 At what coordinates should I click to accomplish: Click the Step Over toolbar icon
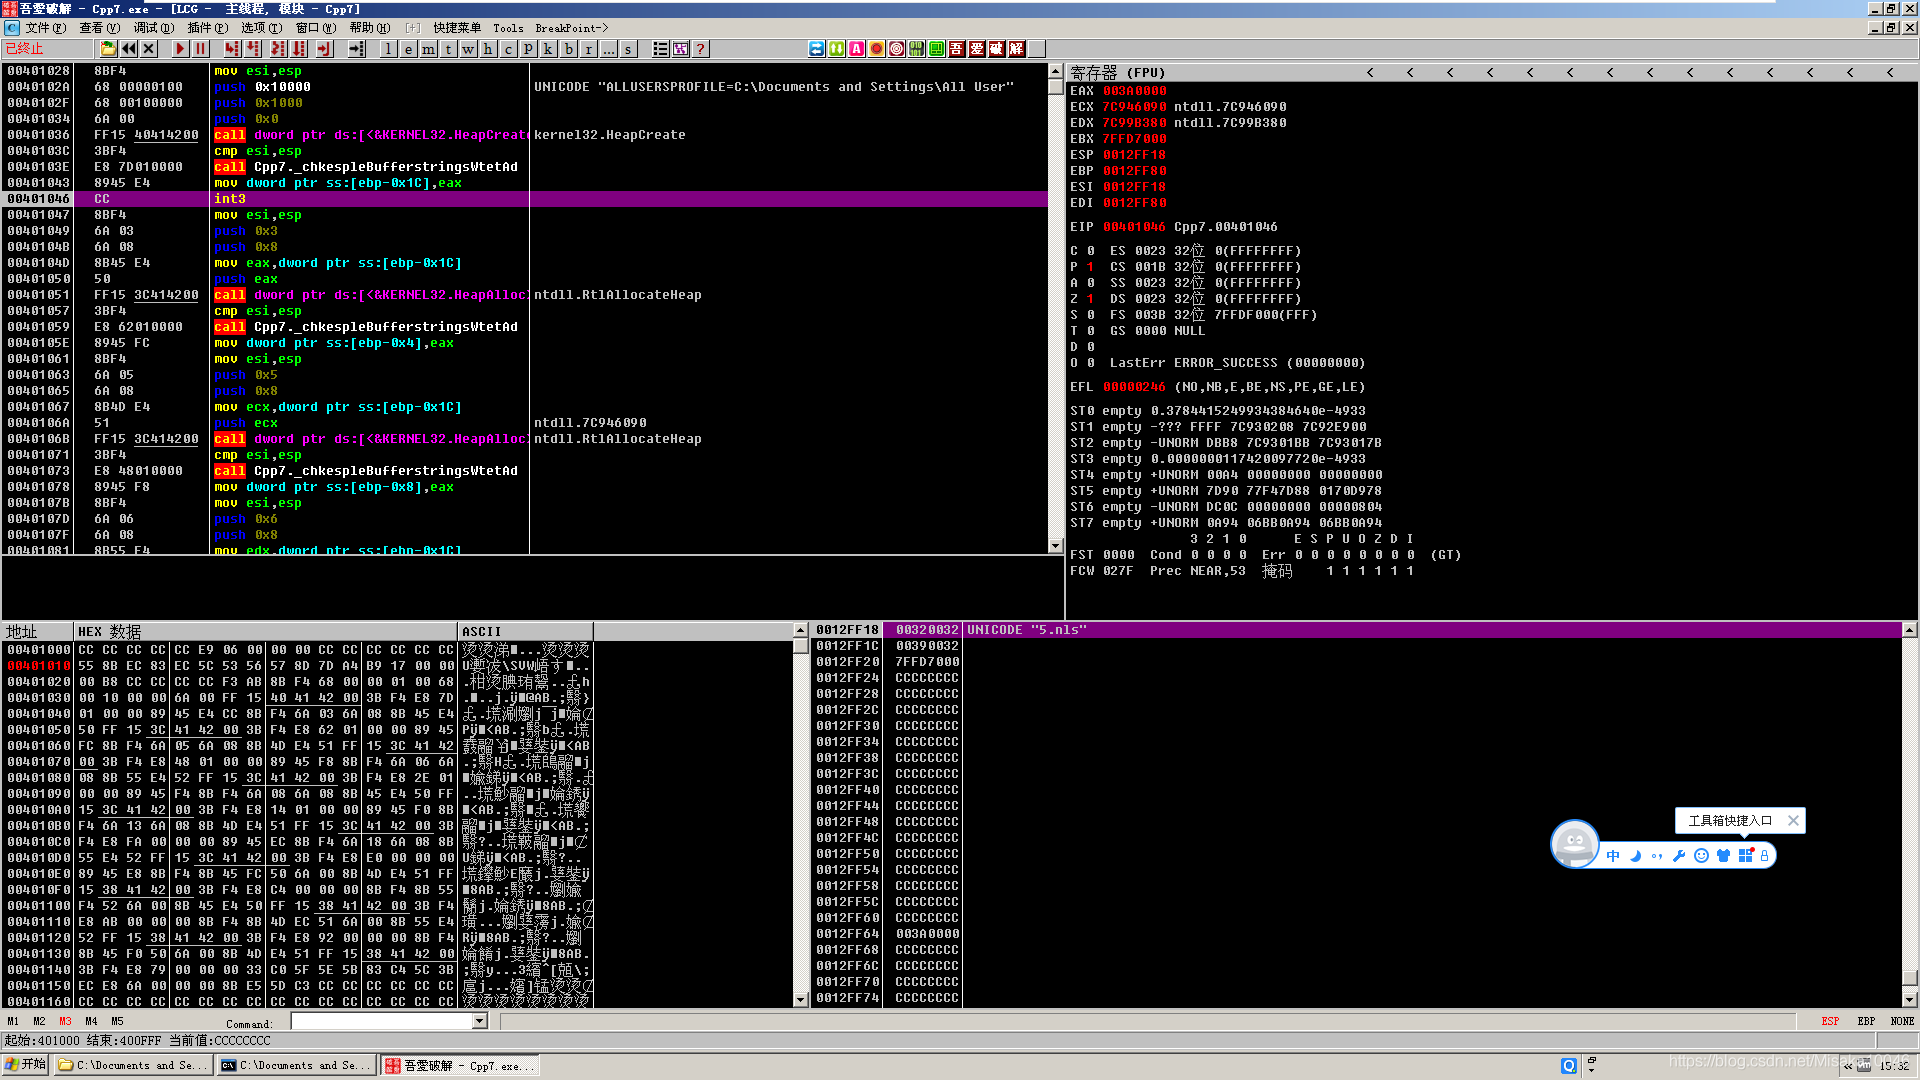253,49
